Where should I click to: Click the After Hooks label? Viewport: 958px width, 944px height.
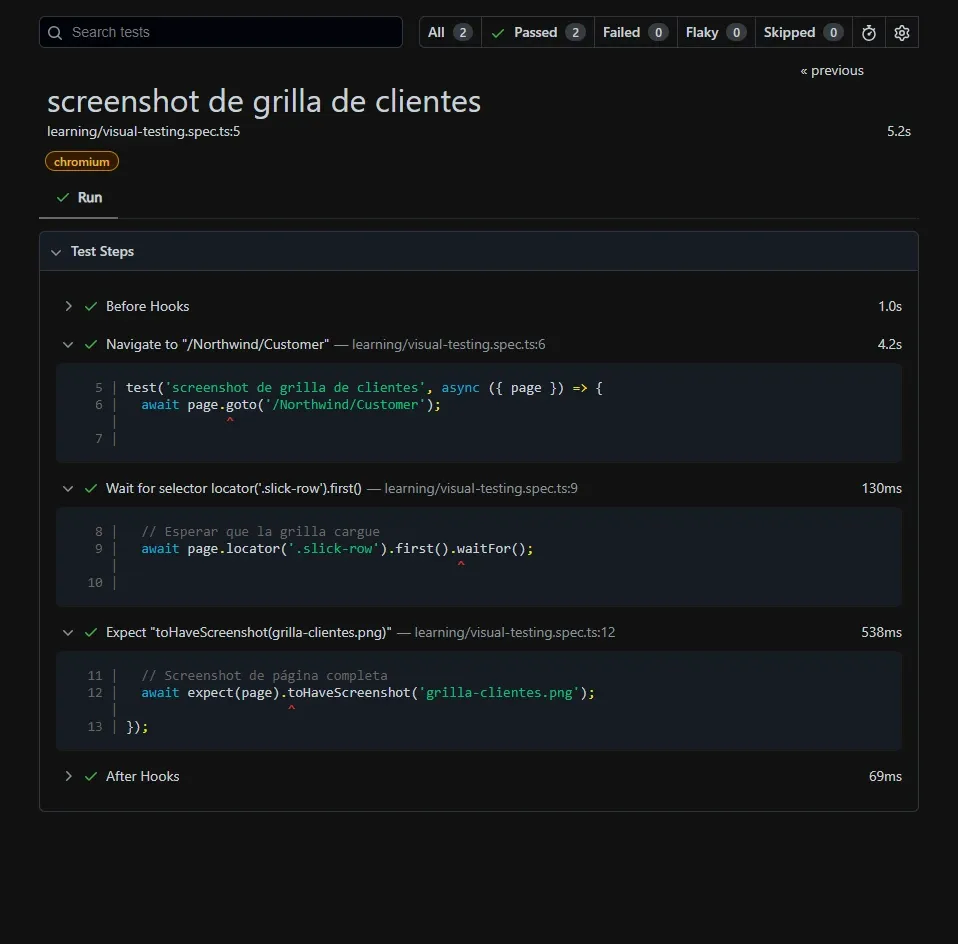click(x=142, y=776)
